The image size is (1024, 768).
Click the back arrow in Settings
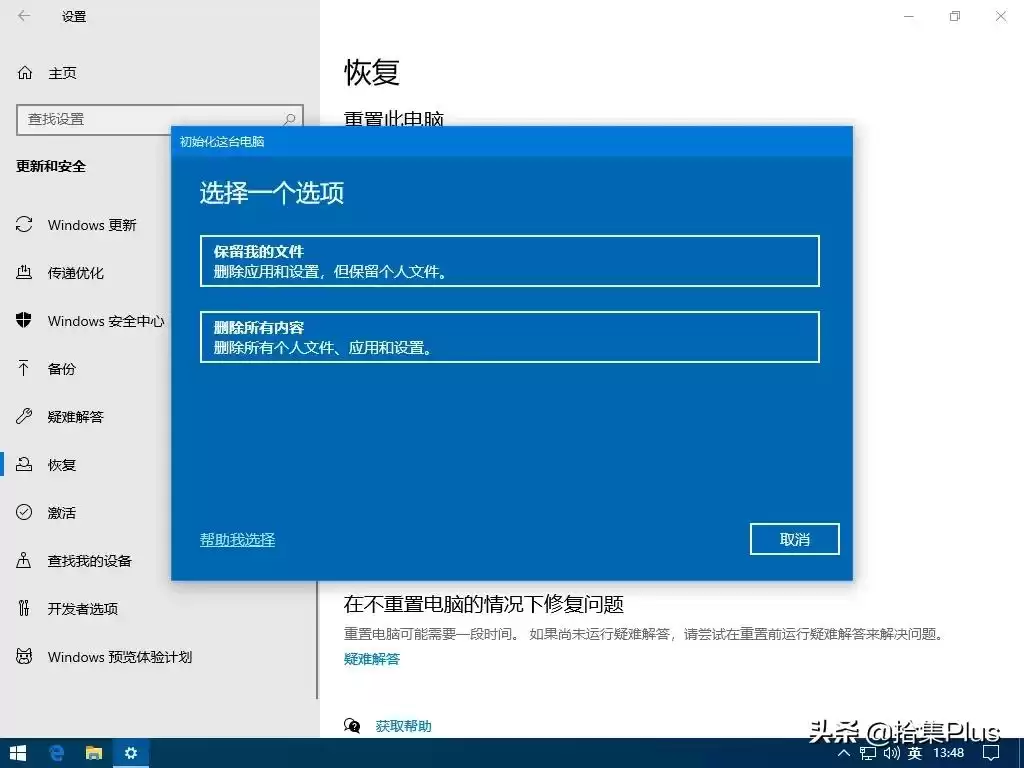(x=24, y=16)
